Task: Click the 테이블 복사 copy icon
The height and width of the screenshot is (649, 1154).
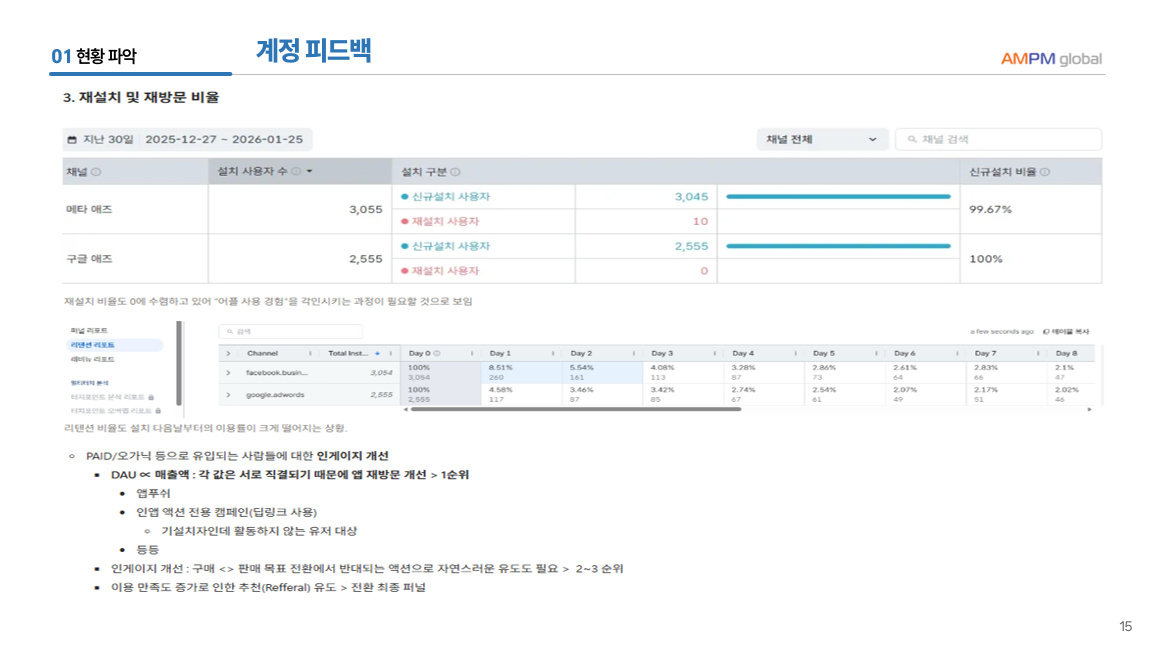Action: pyautogui.click(x=1045, y=331)
